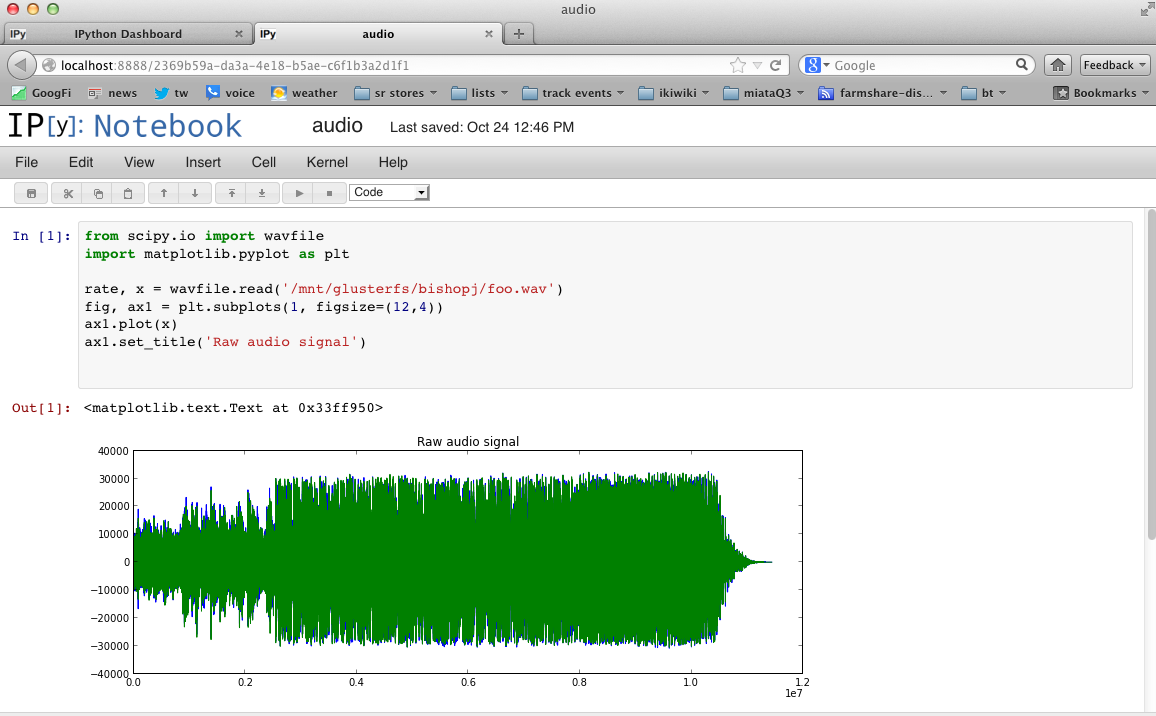Screen dimensions: 1156x716
Task: Interrupt the kernel with the stop button
Action: (329, 193)
